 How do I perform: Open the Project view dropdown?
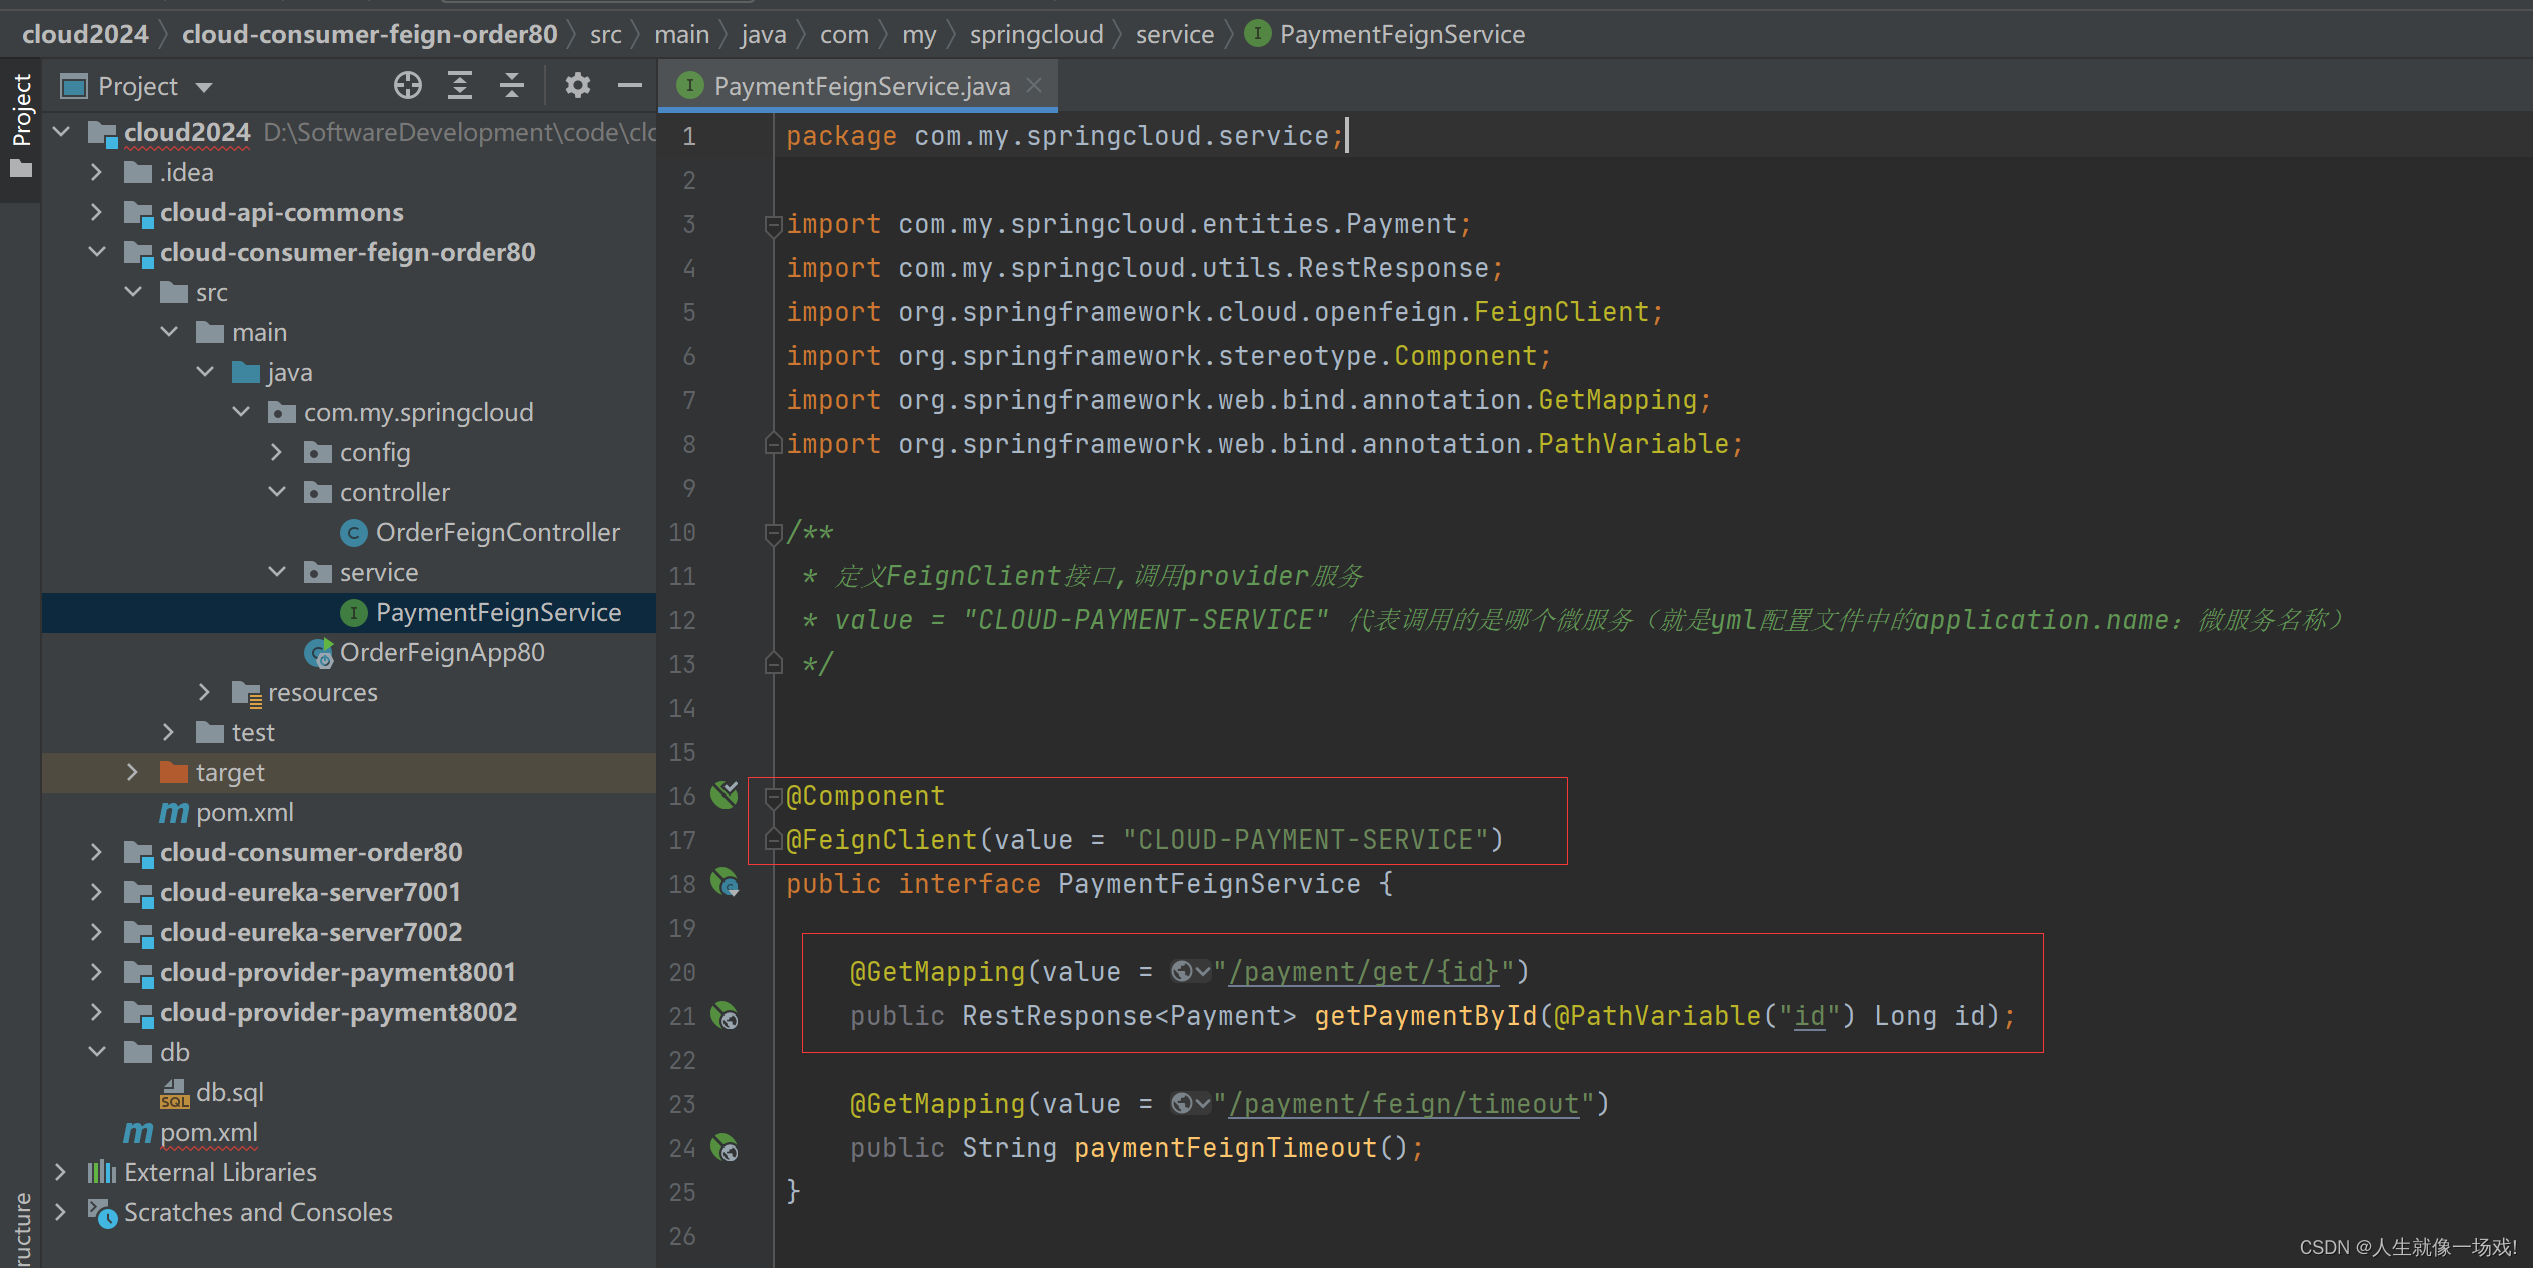coord(204,87)
